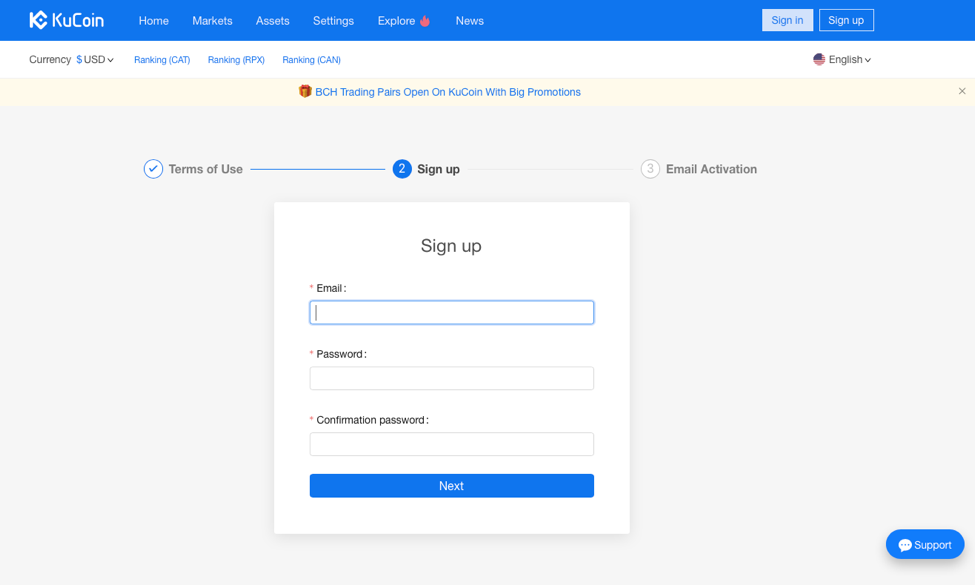Click the step 2 Sign up circle
This screenshot has height=585, width=975.
402,168
